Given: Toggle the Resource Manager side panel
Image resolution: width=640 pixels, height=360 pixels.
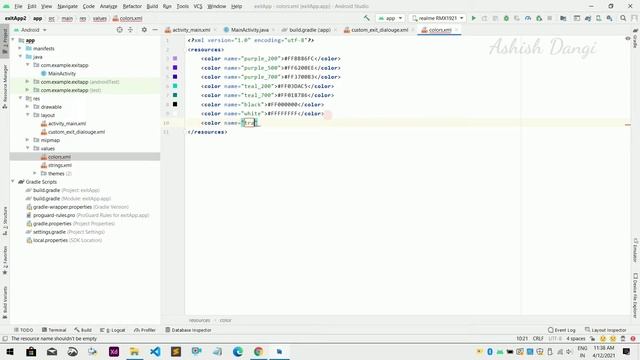Looking at the screenshot, I should pyautogui.click(x=5, y=86).
